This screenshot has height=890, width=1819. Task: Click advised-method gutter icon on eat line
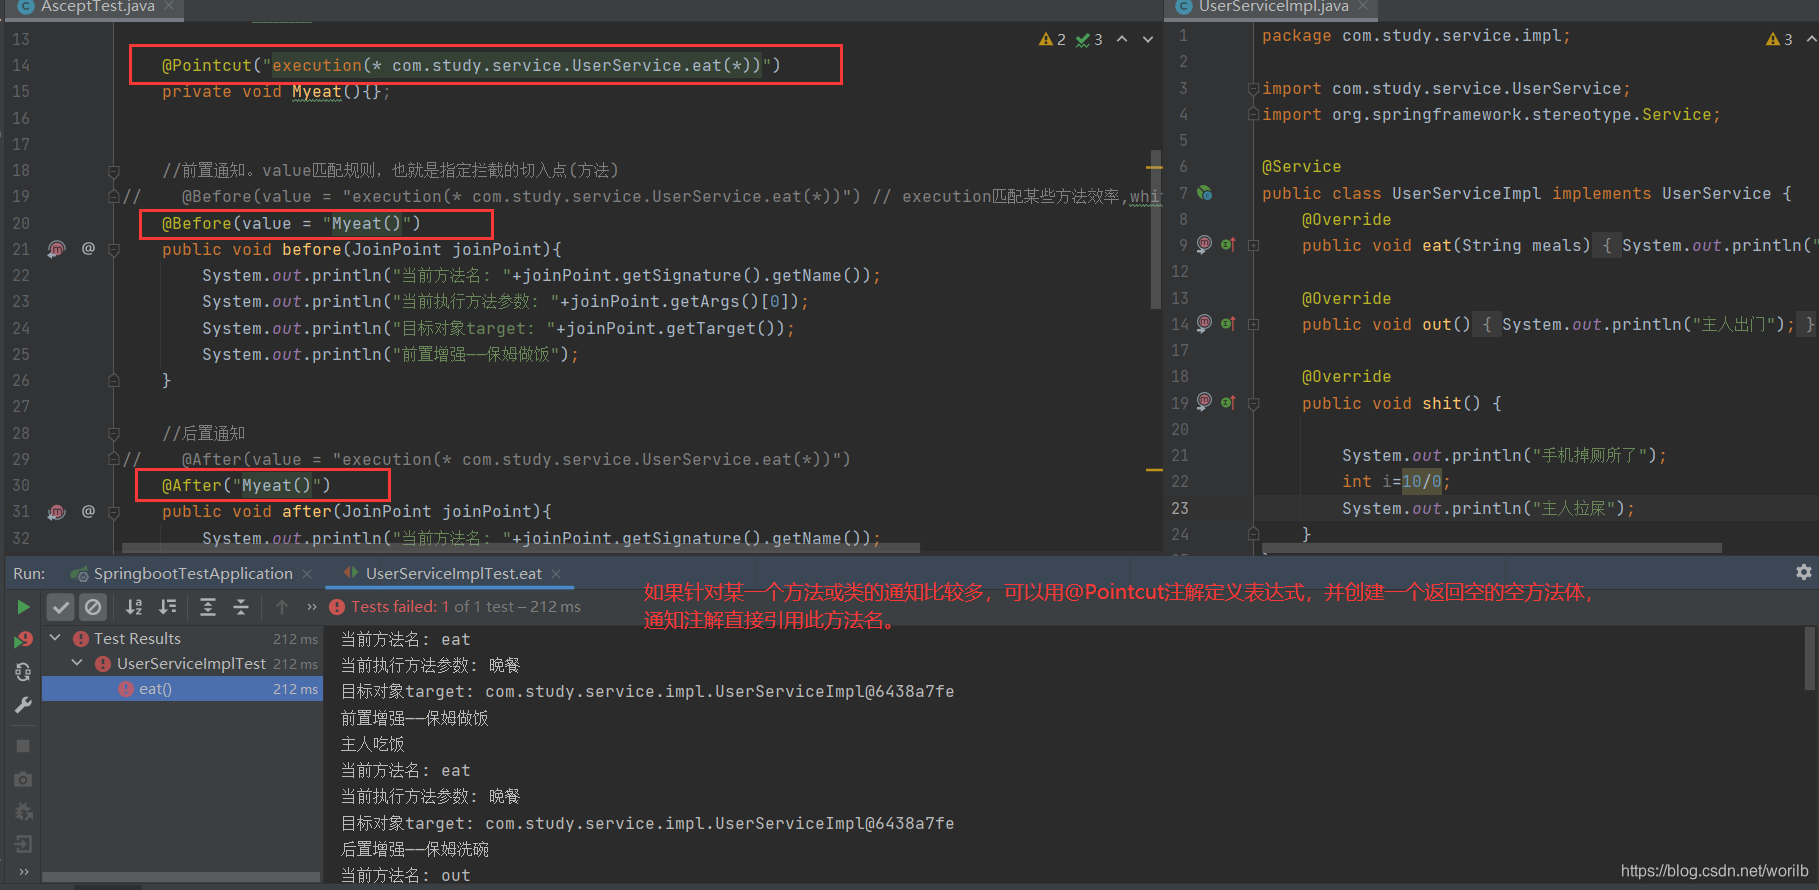coord(1205,244)
